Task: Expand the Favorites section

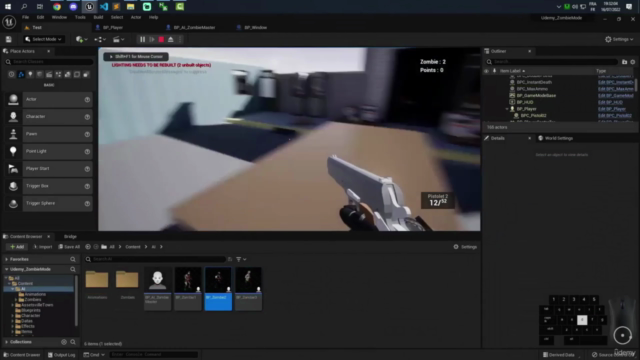Action: 7,259
